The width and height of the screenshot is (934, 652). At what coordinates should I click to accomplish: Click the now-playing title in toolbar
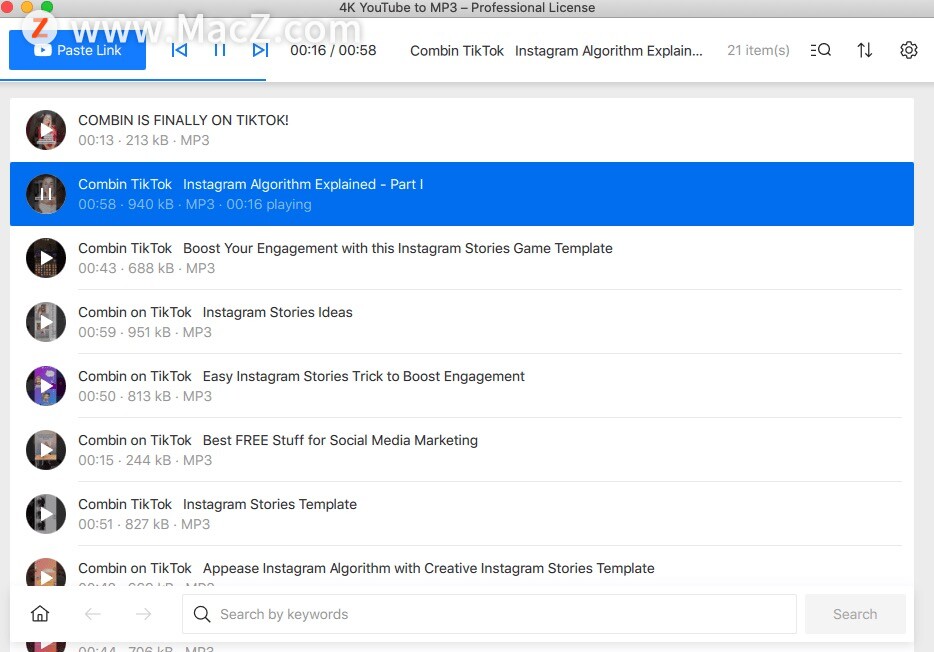coord(556,51)
